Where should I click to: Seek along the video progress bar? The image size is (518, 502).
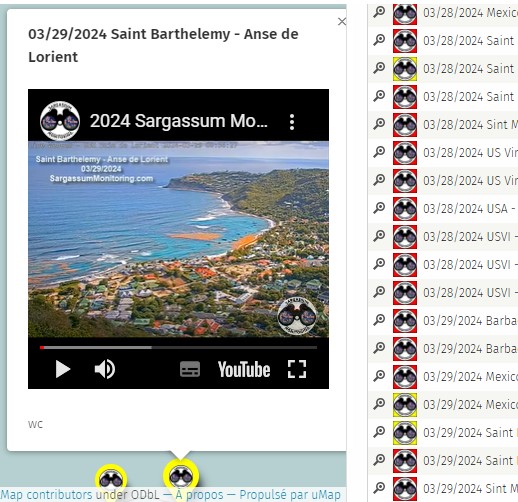[x=178, y=347]
